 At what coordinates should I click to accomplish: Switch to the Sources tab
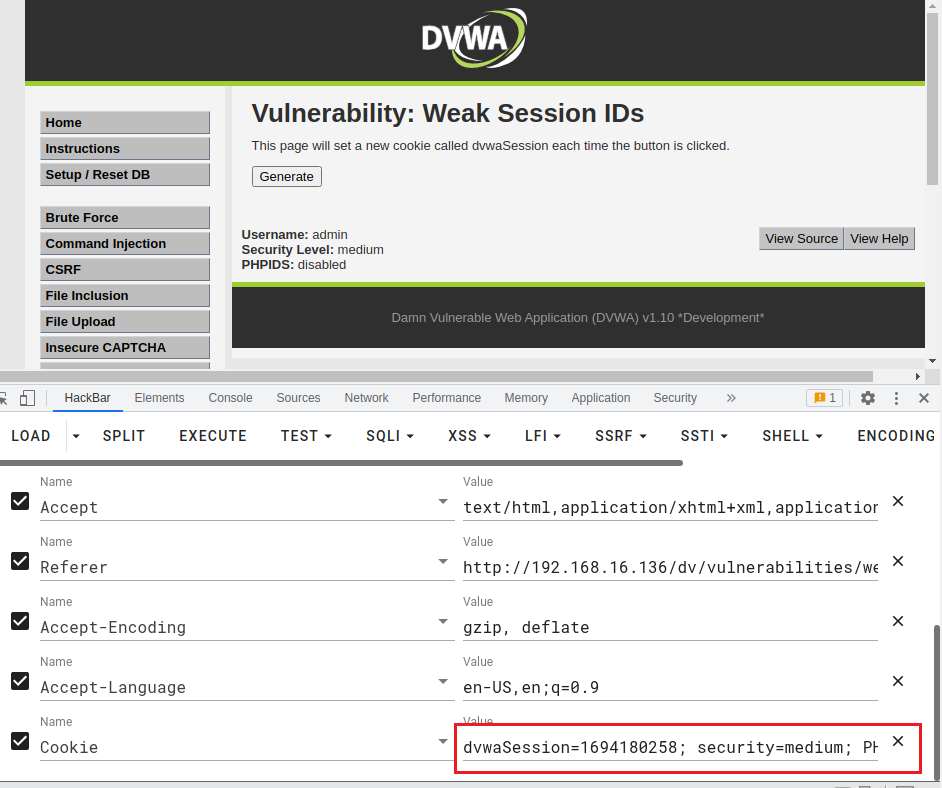(298, 398)
